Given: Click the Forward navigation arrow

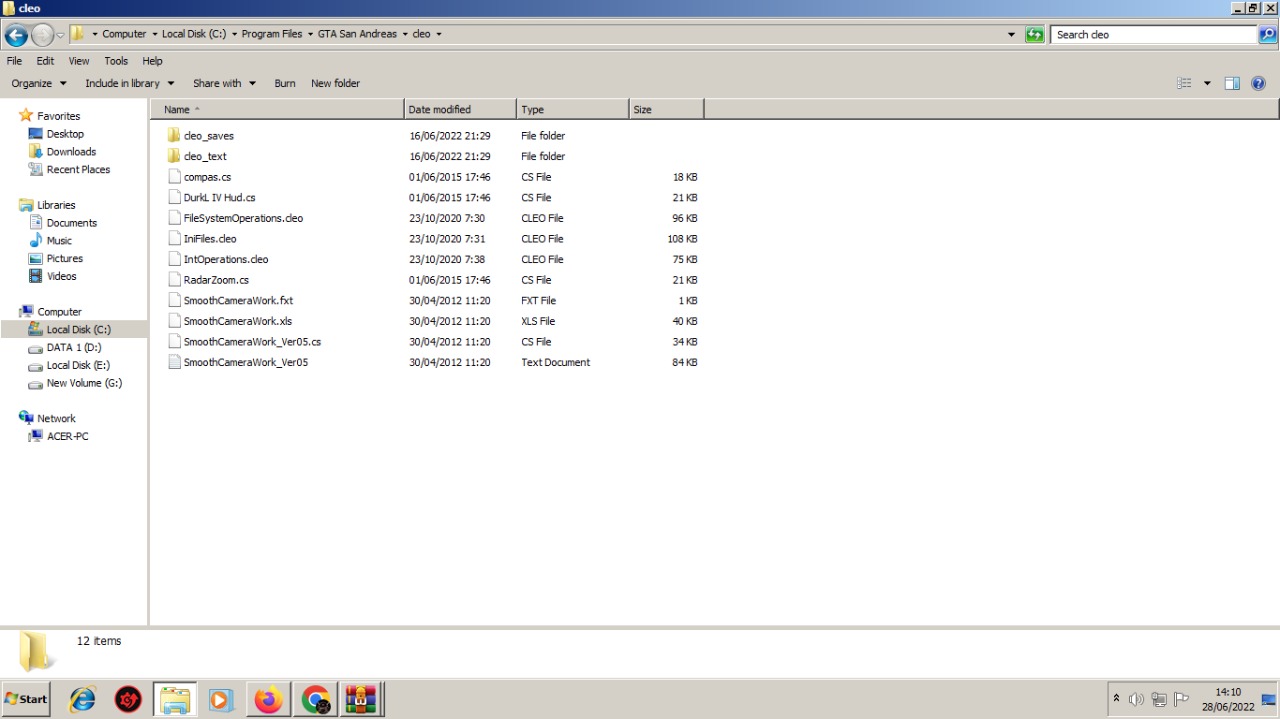Looking at the screenshot, I should coord(42,35).
